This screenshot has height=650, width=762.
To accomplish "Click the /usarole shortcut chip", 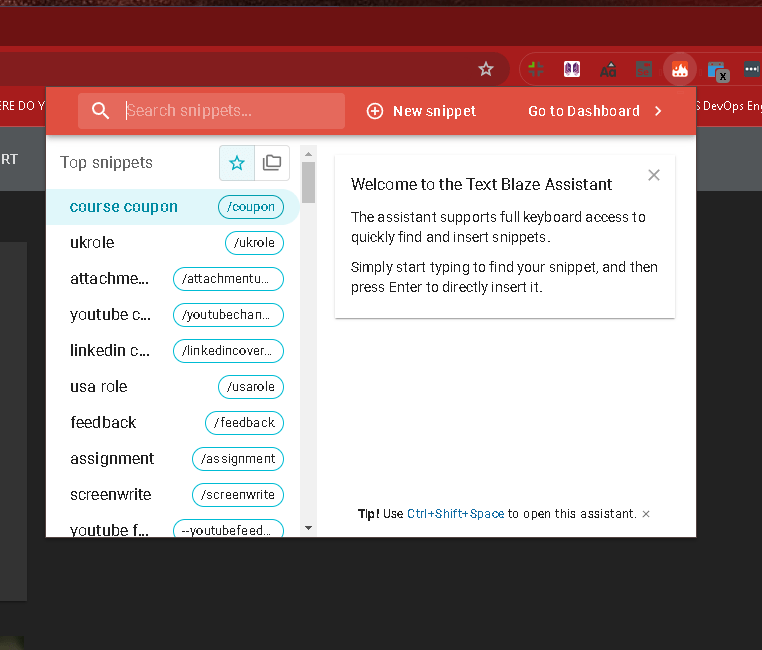I will pyautogui.click(x=251, y=387).
